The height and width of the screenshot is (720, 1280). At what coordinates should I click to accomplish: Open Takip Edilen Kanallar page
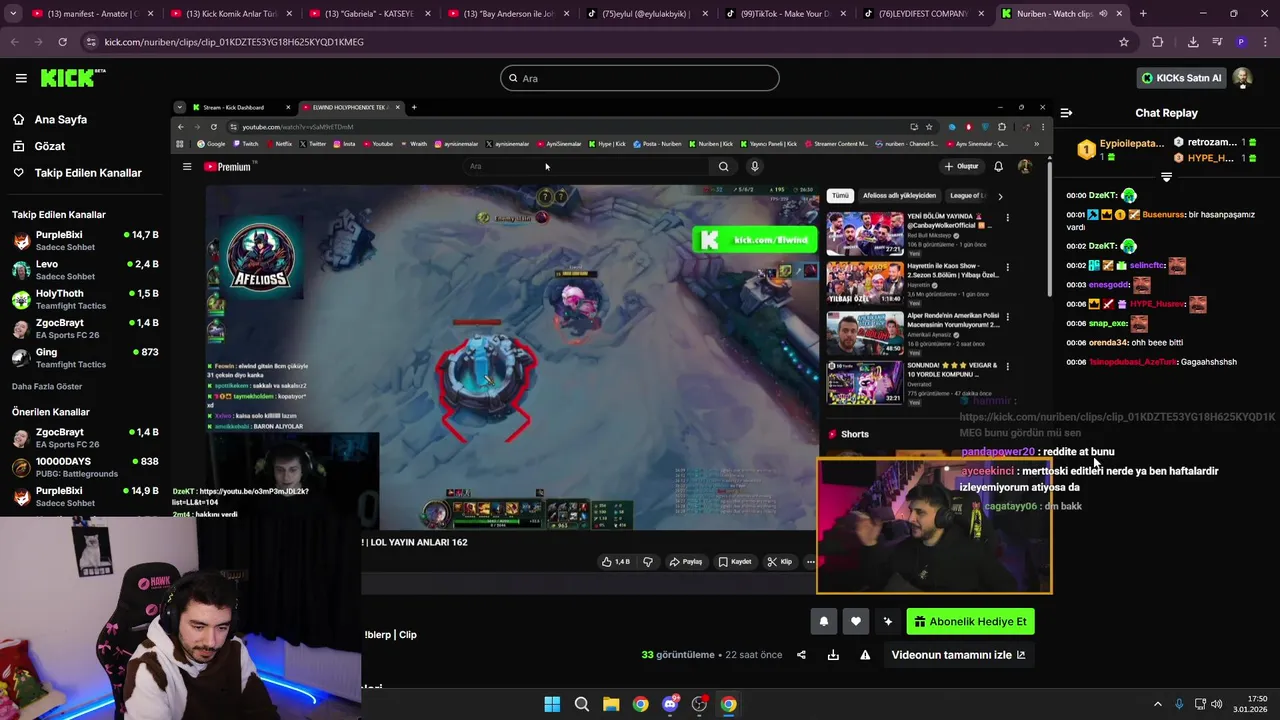point(77,173)
